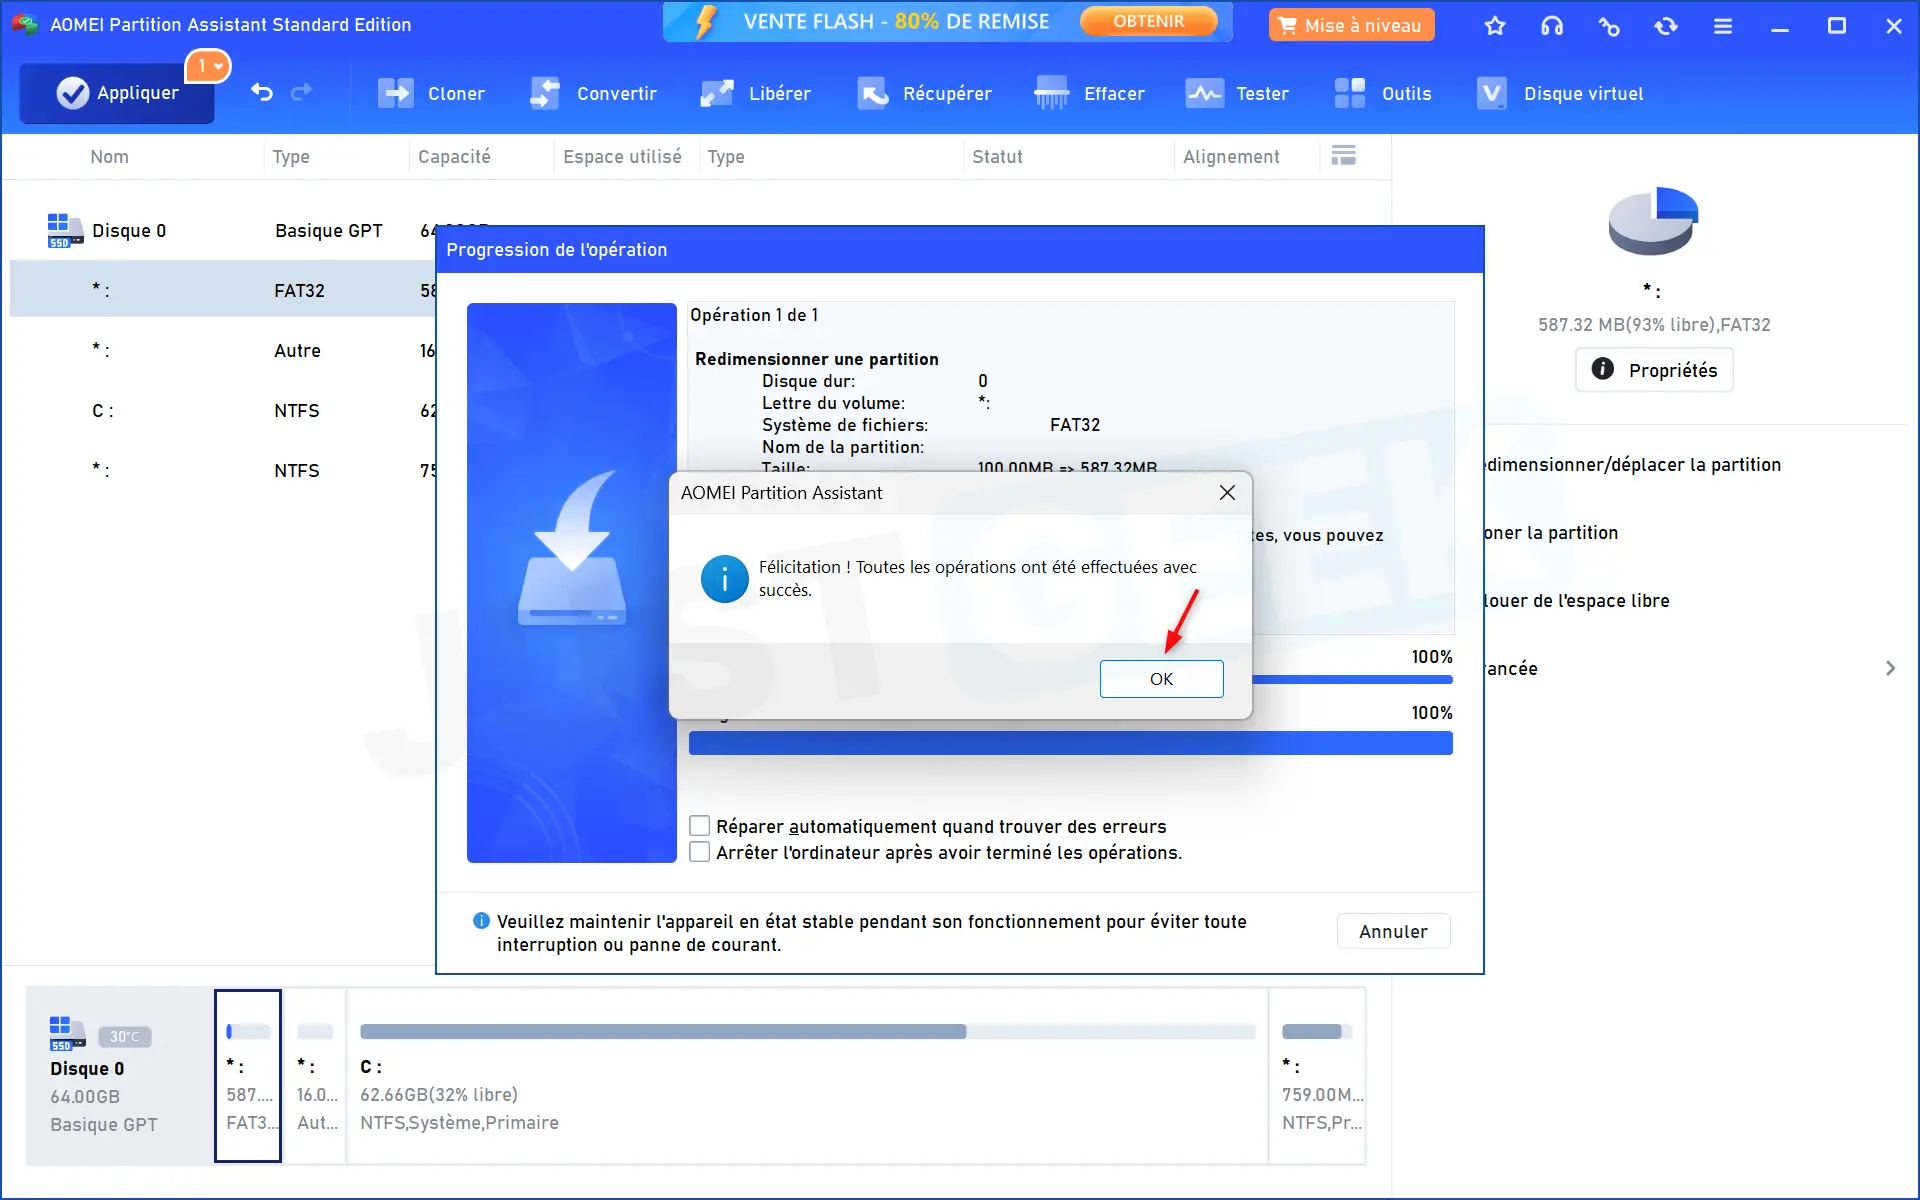Image resolution: width=1920 pixels, height=1200 pixels.
Task: Click the Nom column header
Action: tap(109, 156)
